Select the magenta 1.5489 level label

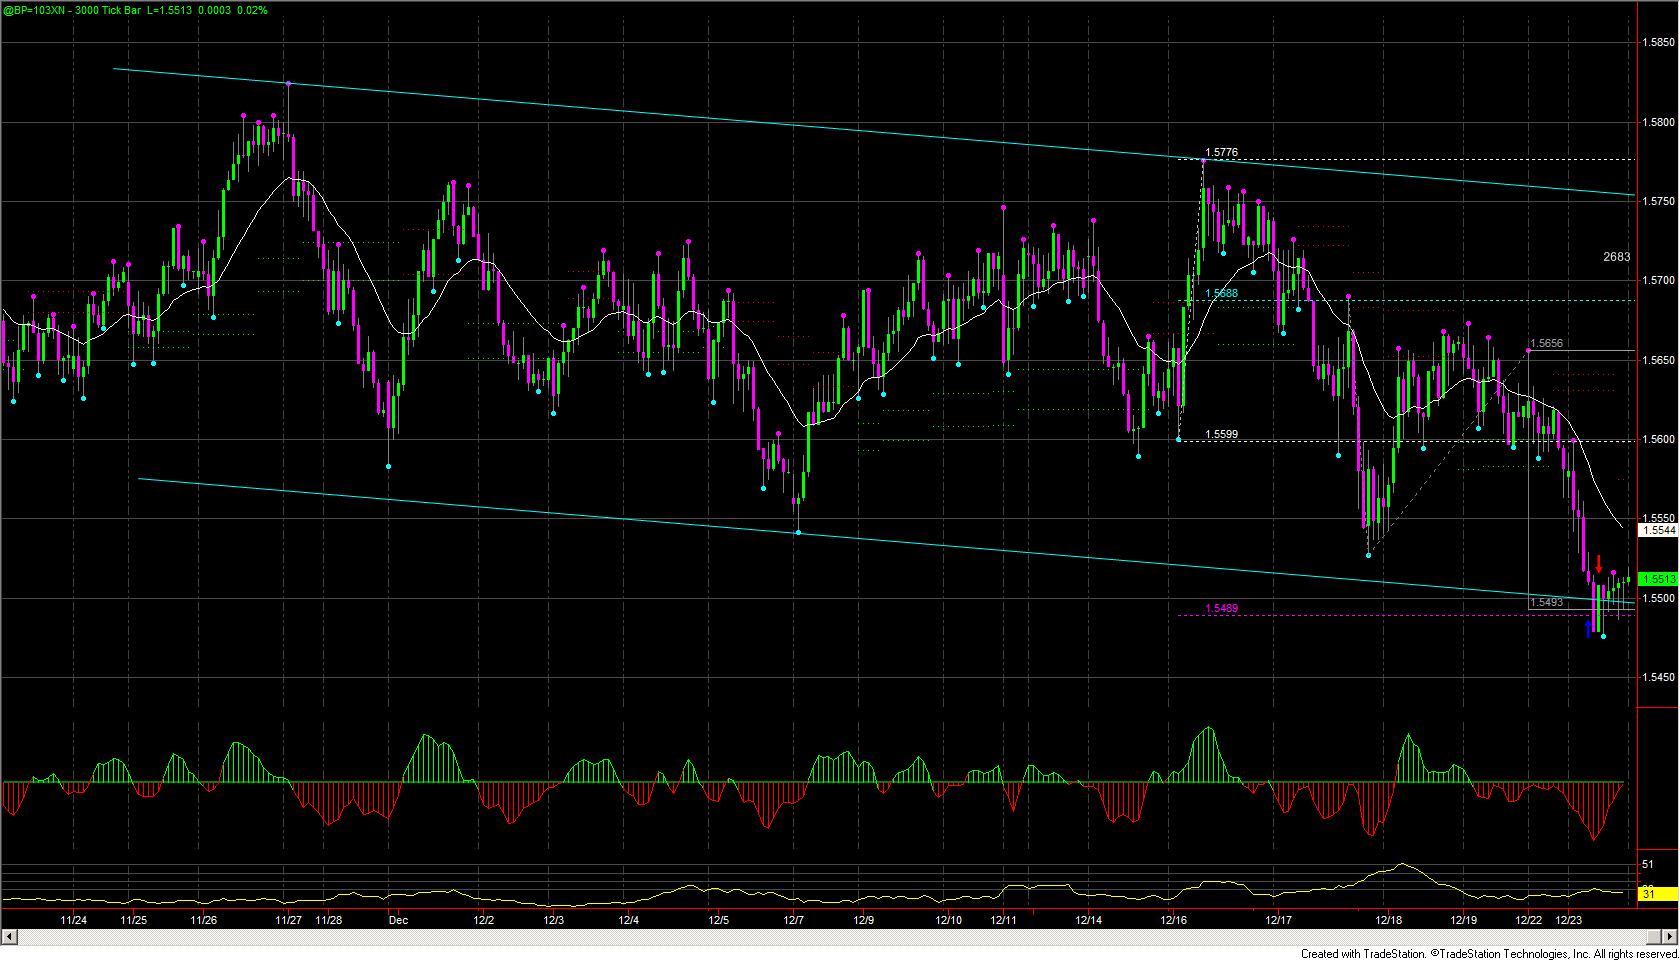pyautogui.click(x=1221, y=609)
